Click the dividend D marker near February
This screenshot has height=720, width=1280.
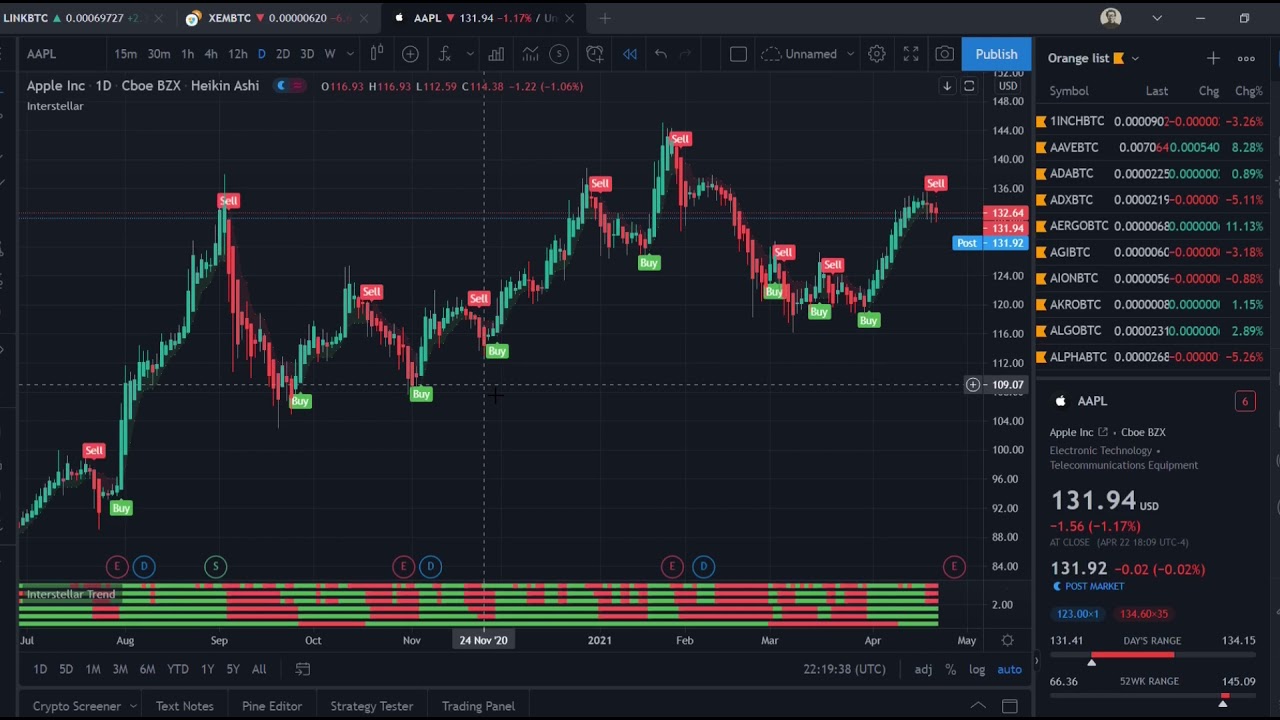703,567
